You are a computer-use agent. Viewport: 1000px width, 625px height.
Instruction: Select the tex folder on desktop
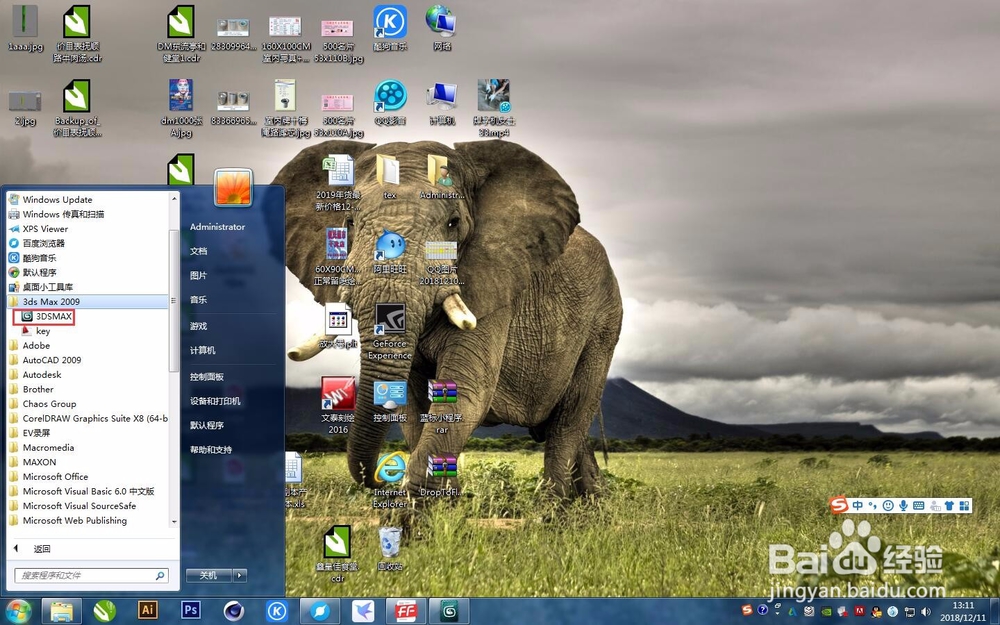click(x=389, y=177)
